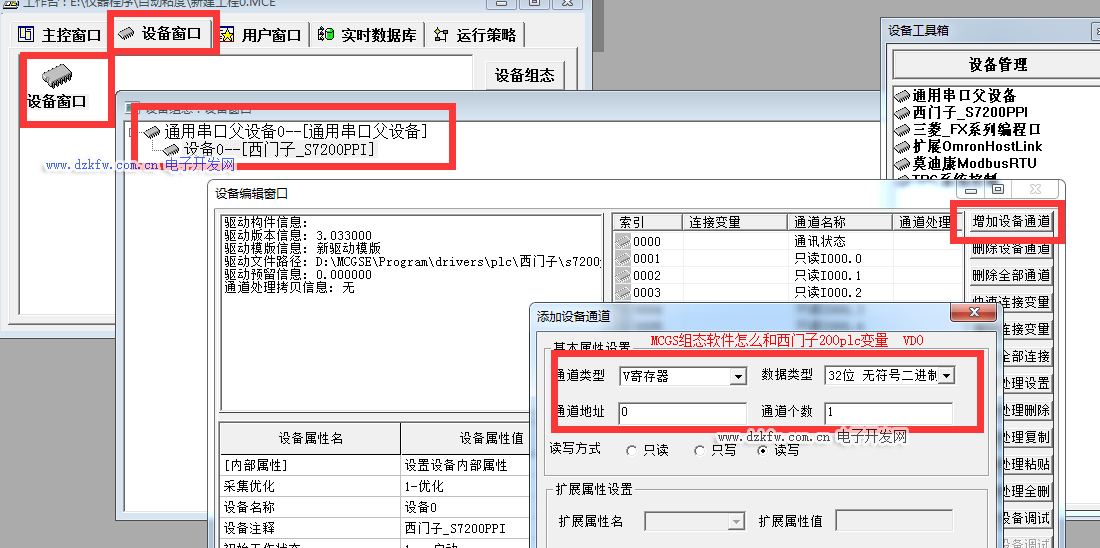Select the 只写 radio button
This screenshot has height=548, width=1100.
point(699,451)
